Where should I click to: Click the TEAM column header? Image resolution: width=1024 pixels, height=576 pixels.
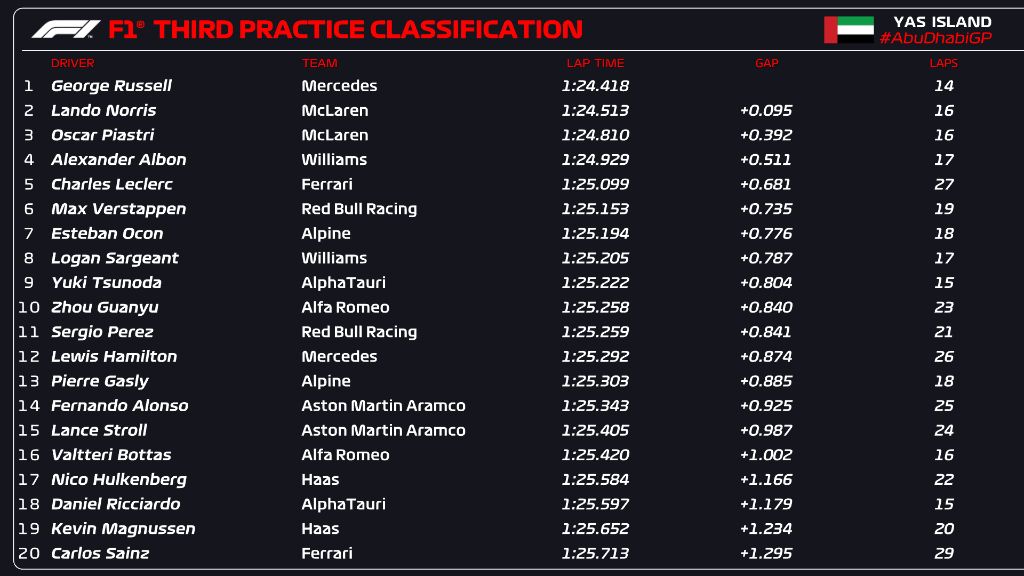coord(319,63)
